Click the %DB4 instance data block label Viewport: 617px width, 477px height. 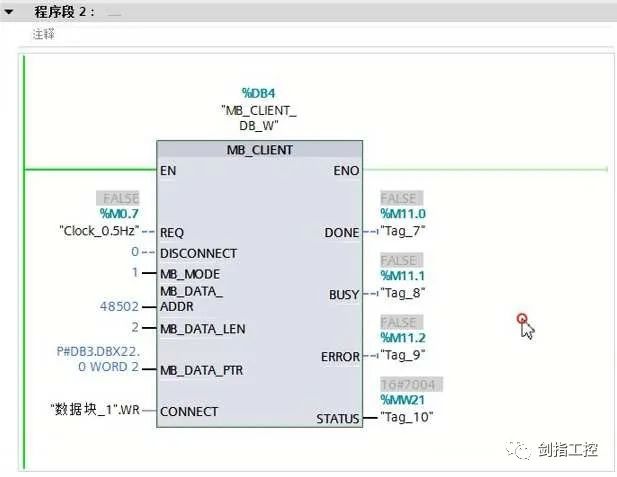pos(259,92)
